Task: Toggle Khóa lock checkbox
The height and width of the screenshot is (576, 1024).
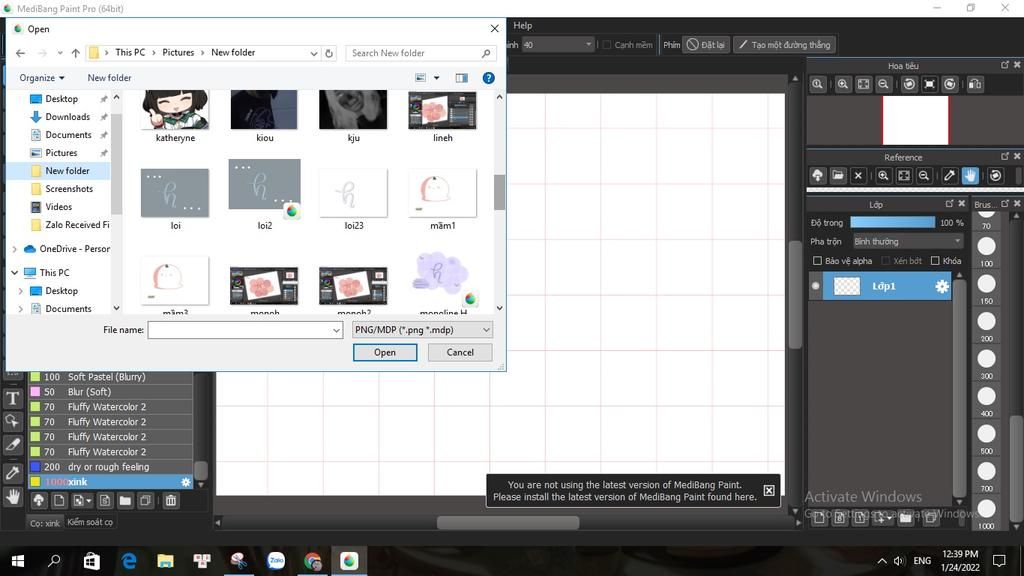Action: [935, 261]
